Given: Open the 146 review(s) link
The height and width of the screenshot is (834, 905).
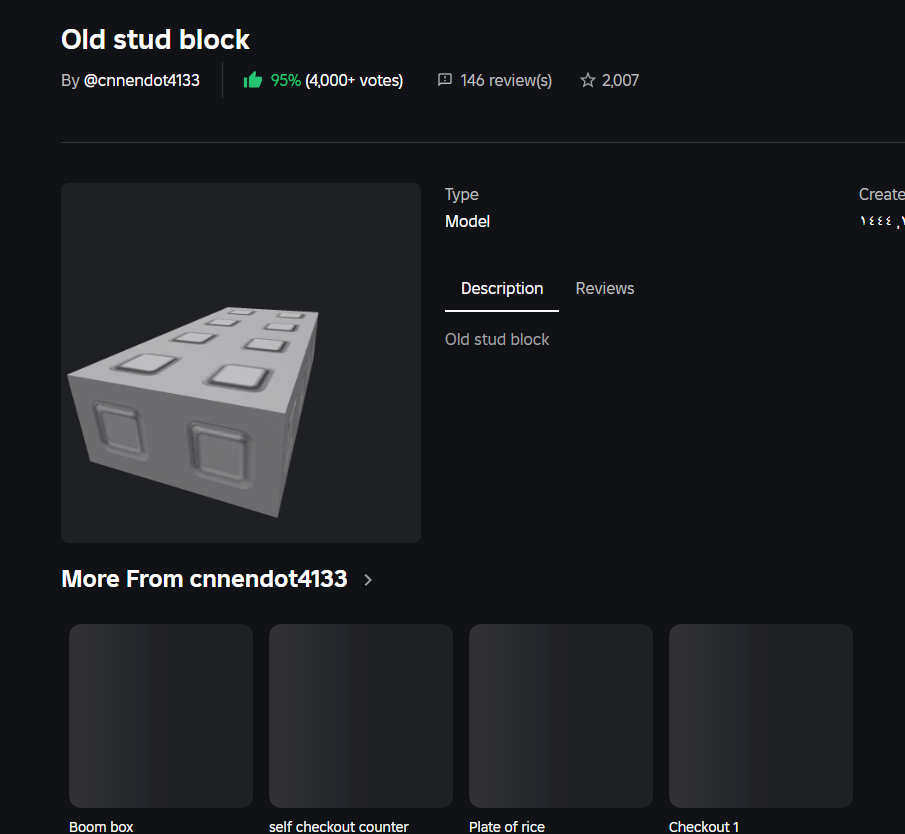Looking at the screenshot, I should [506, 80].
